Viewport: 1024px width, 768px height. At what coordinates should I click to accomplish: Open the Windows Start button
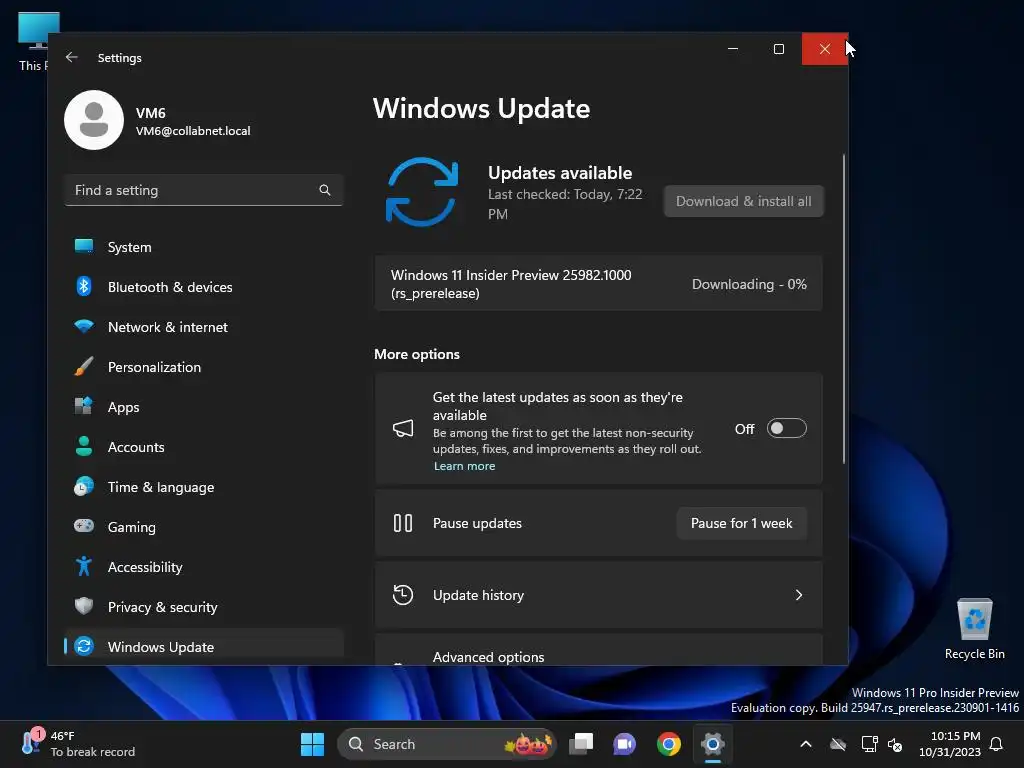(x=312, y=744)
